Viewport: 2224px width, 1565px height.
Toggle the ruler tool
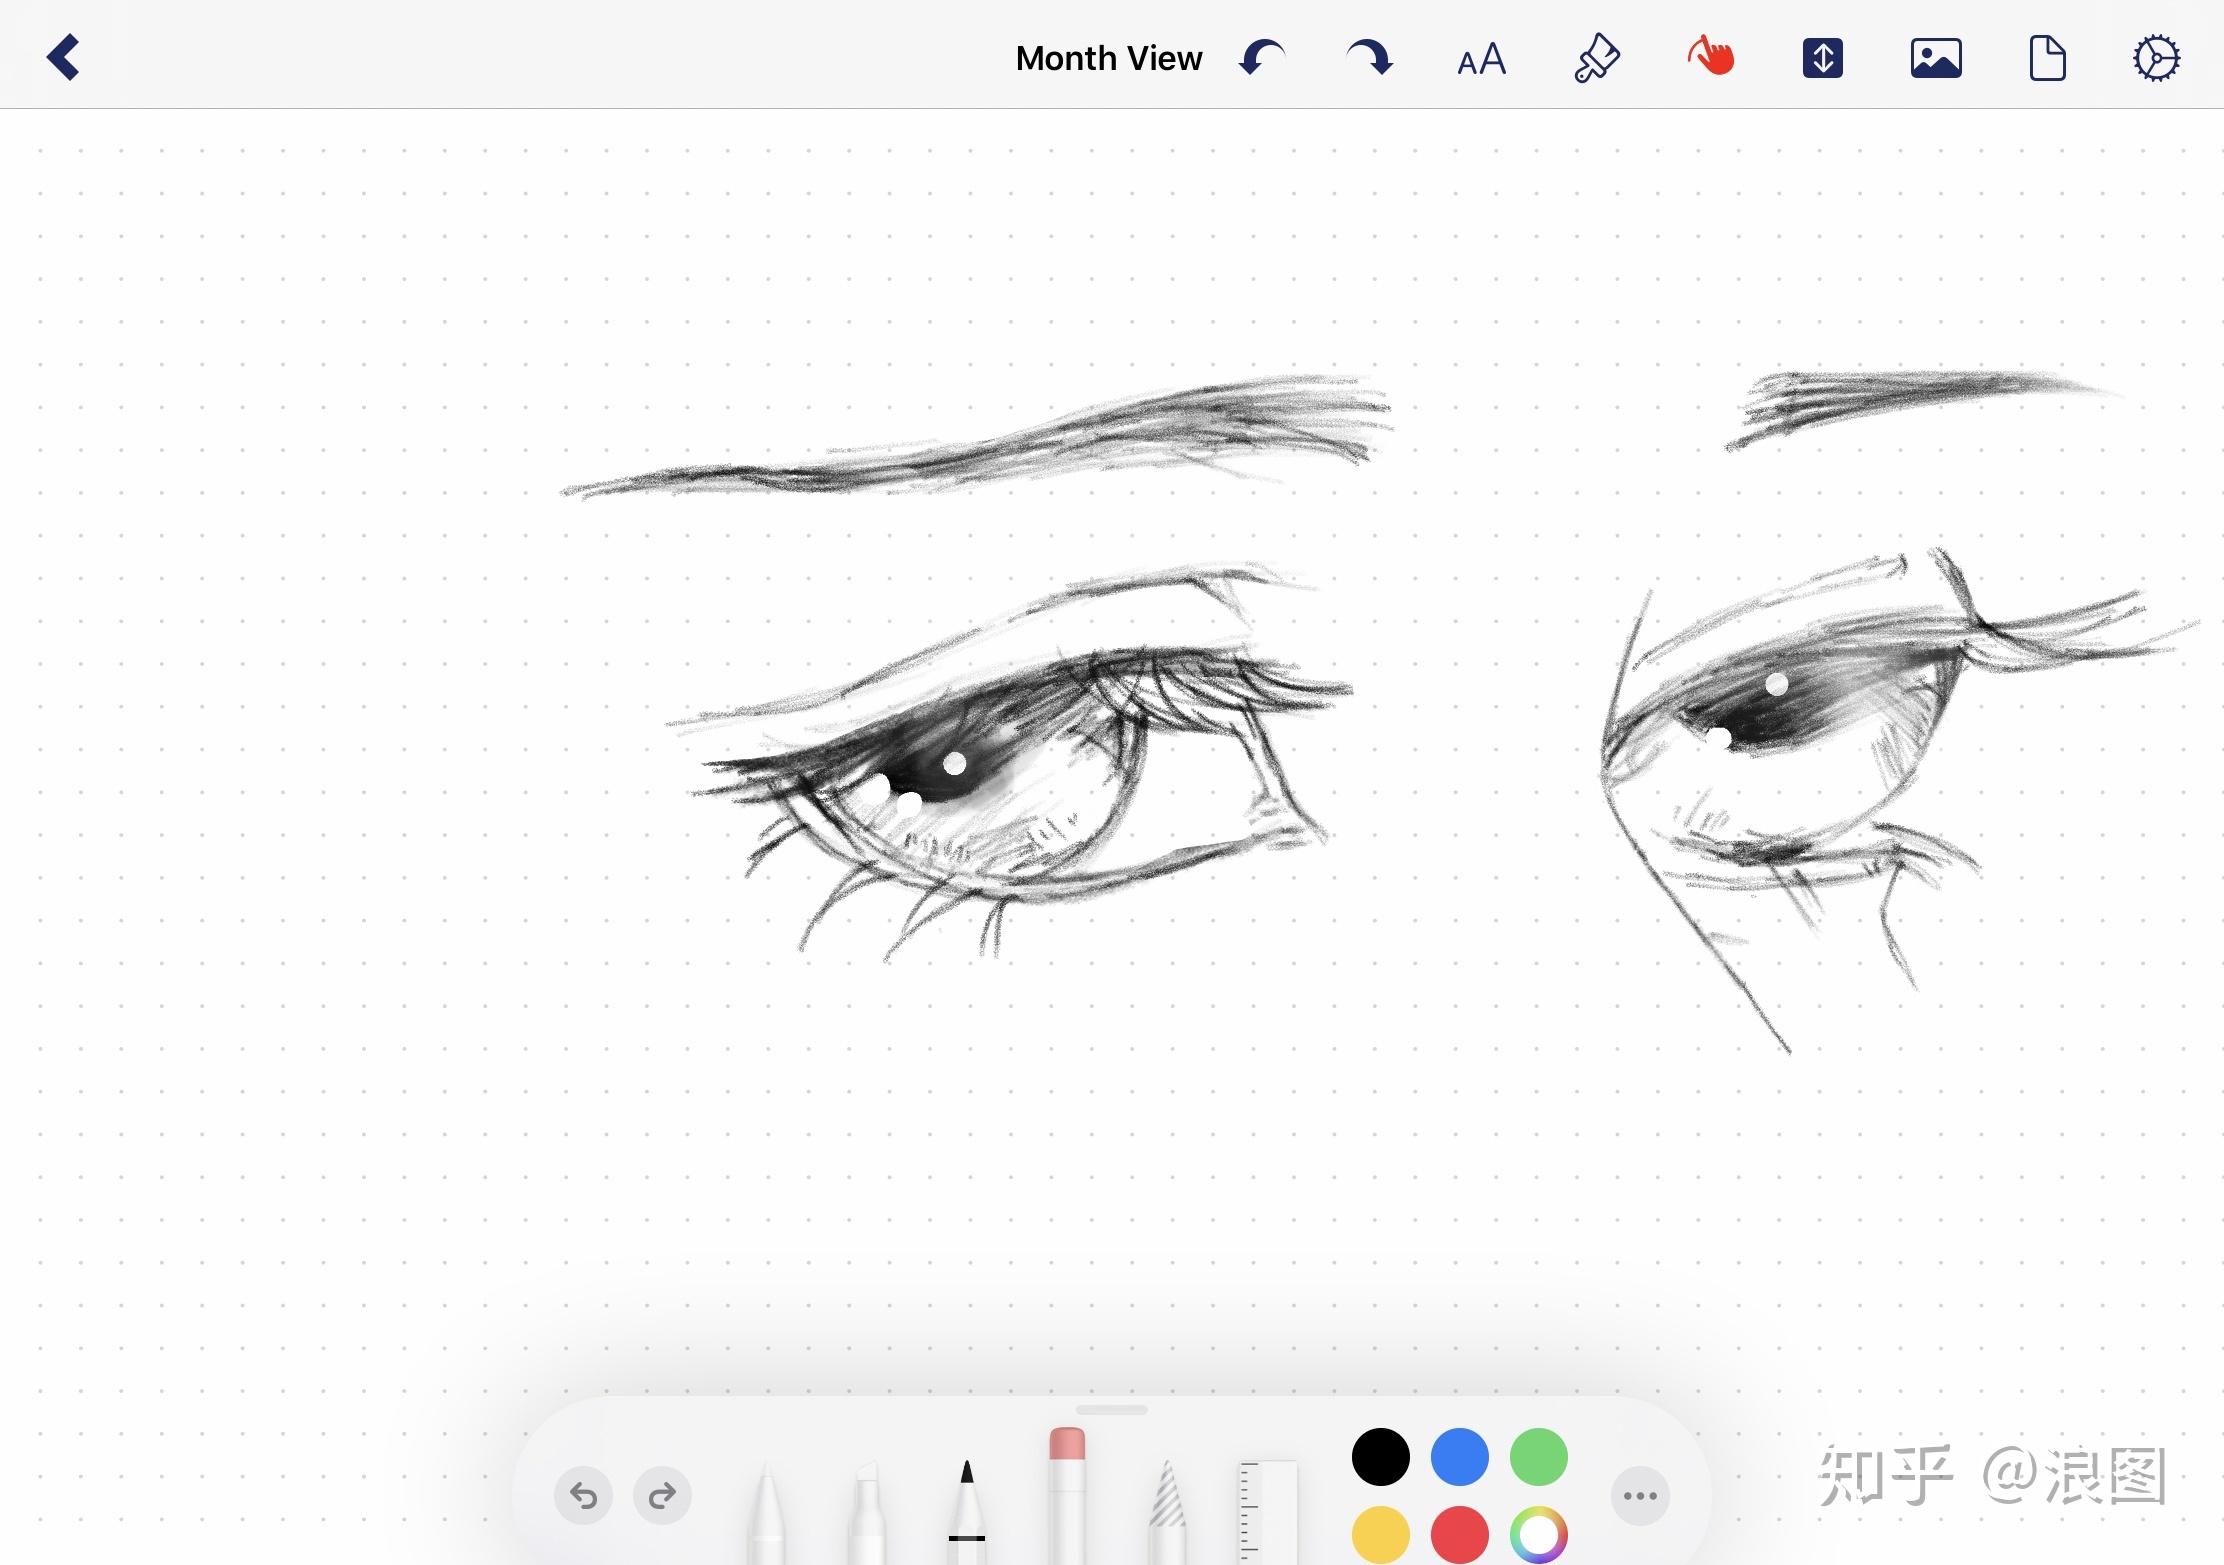pyautogui.click(x=1268, y=1512)
